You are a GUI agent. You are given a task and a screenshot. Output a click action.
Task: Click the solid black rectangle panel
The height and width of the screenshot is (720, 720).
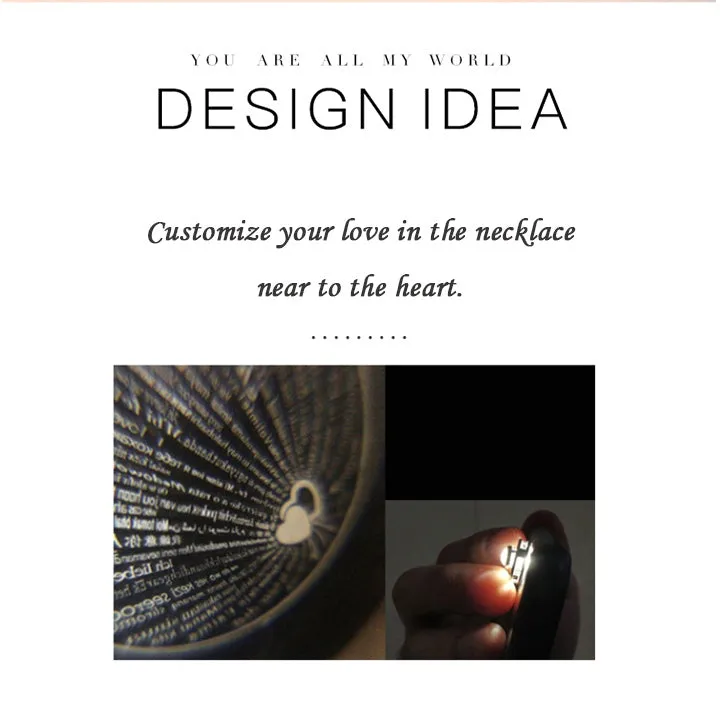point(490,433)
